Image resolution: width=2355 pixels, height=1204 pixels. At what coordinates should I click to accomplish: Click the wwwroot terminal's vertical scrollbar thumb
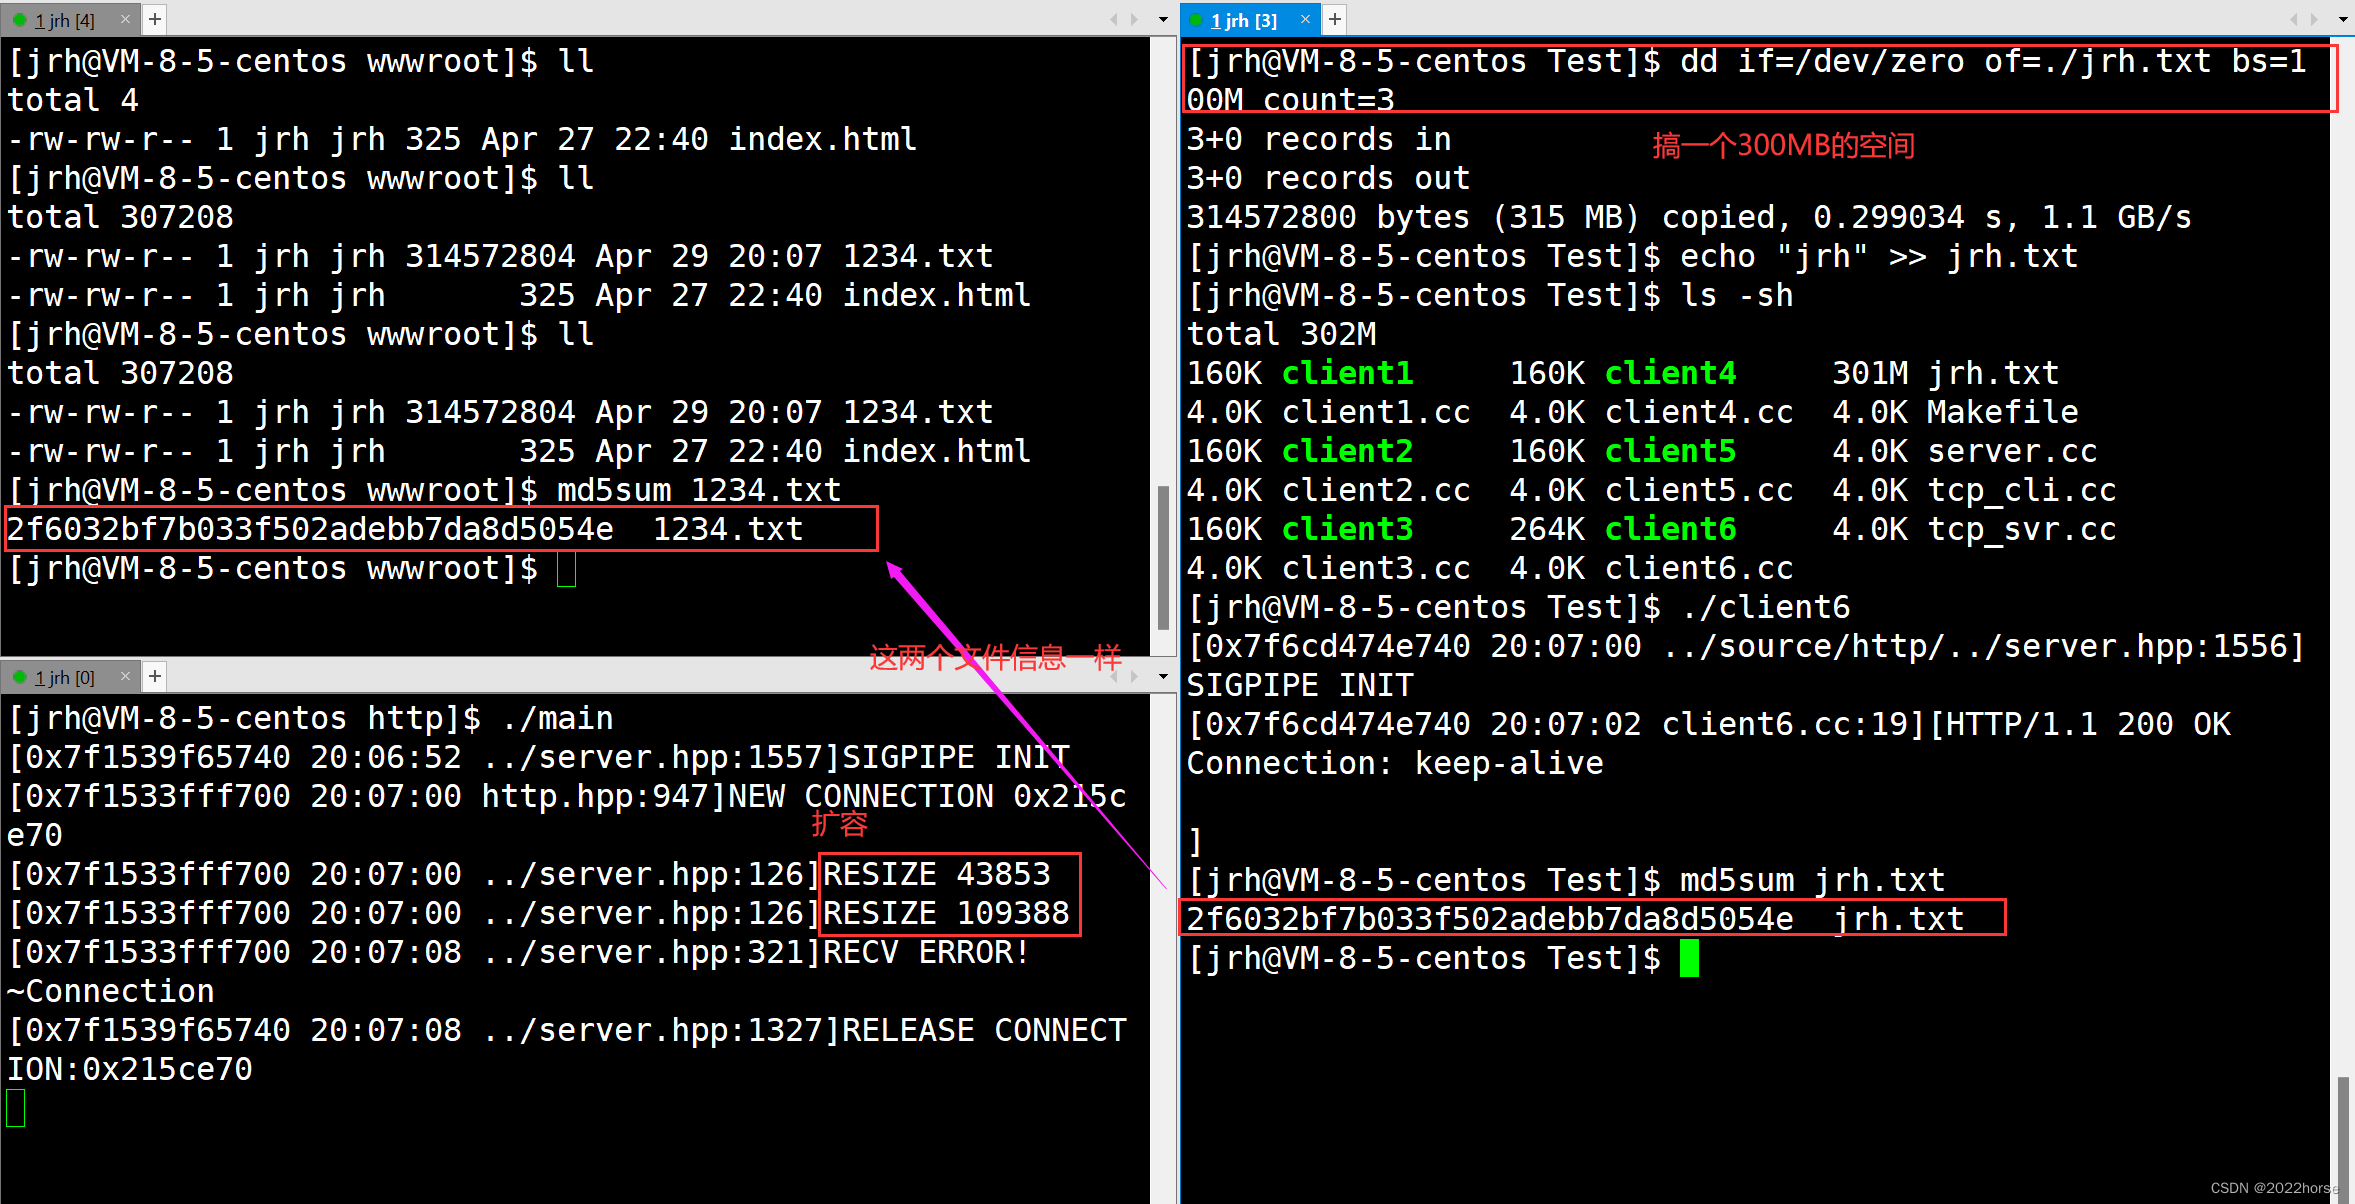tap(1163, 556)
